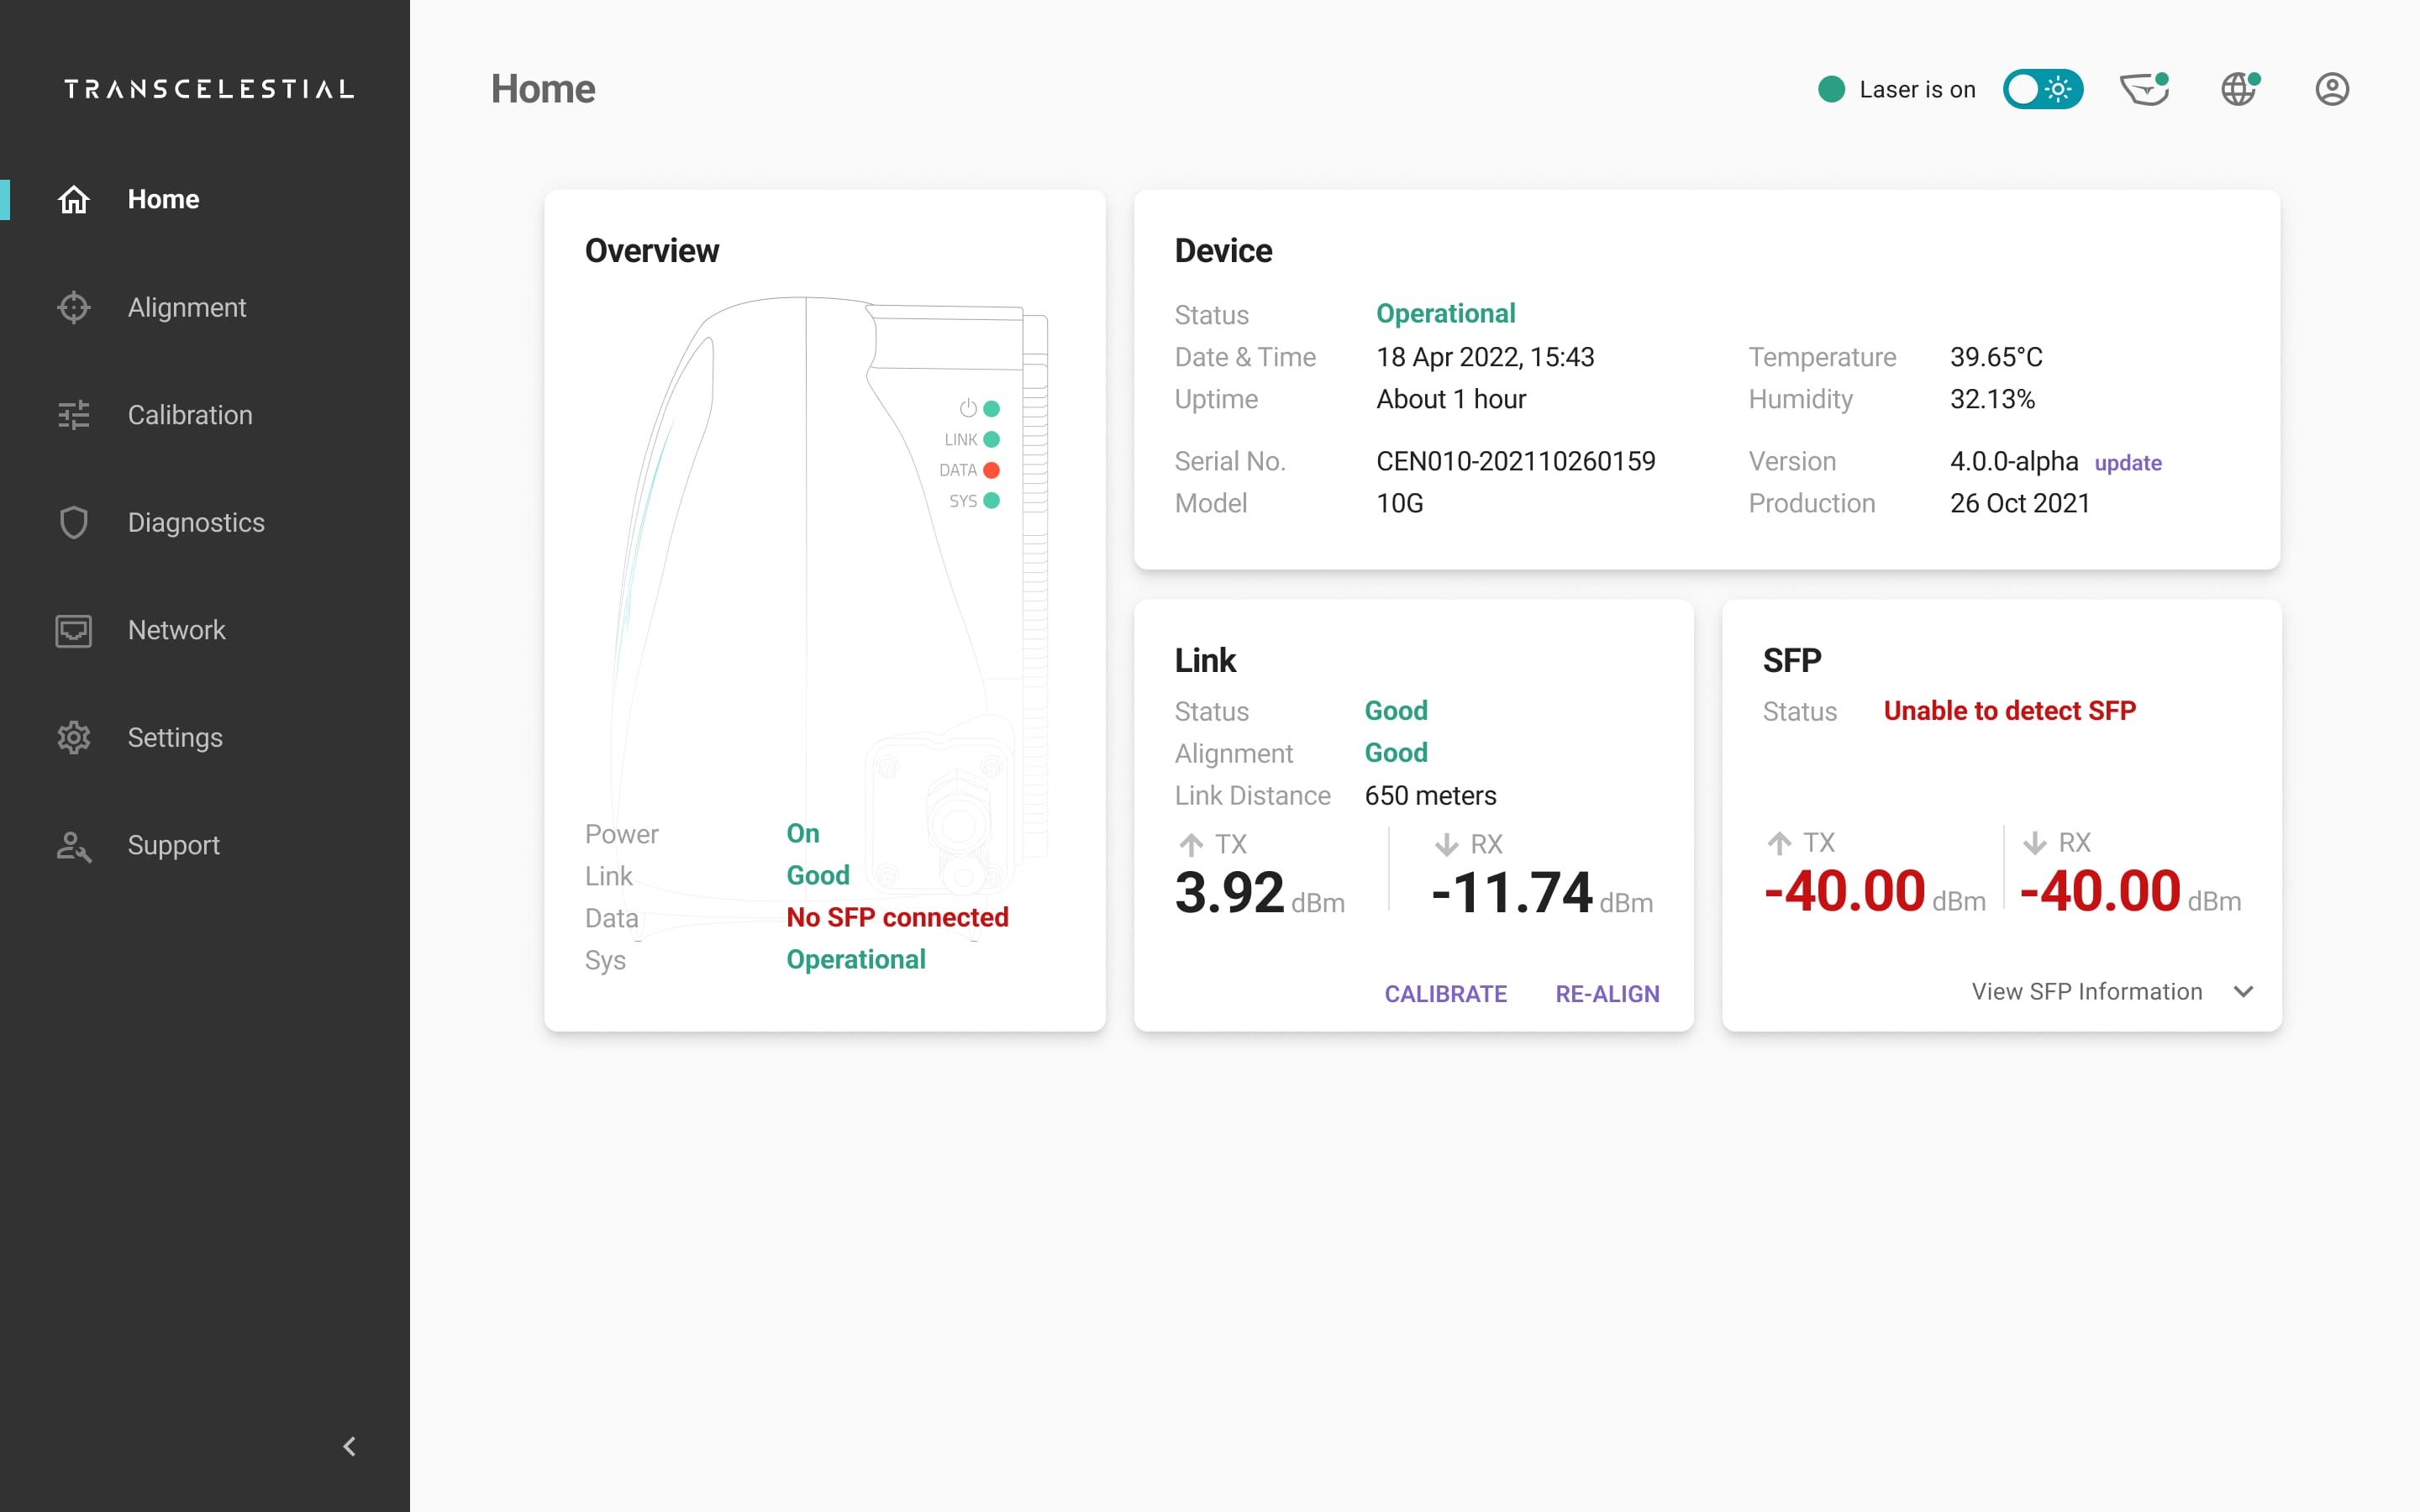This screenshot has width=2420, height=1512.
Task: Click date '18 Apr 2022, 15:43'
Action: 1485,357
